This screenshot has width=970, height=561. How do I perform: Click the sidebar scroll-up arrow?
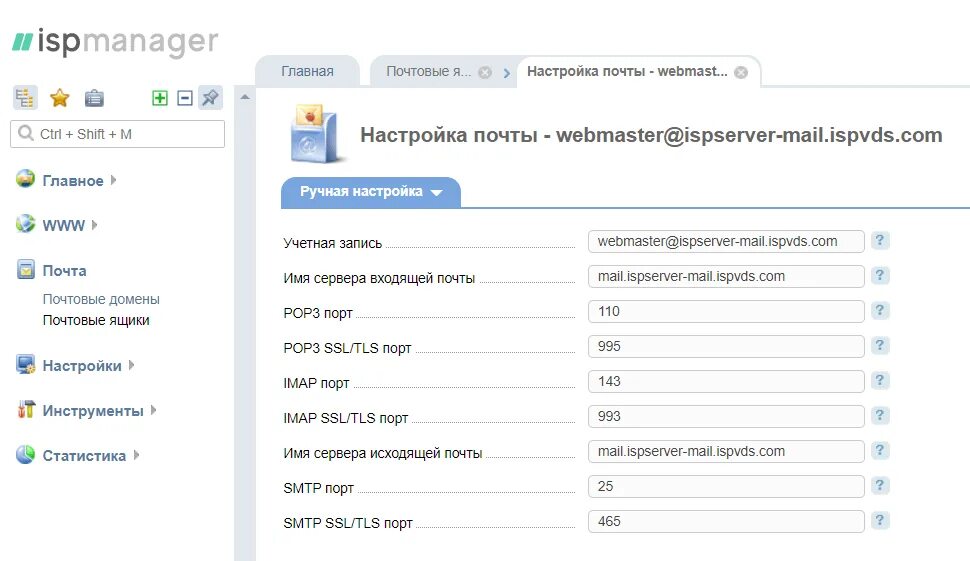point(245,97)
